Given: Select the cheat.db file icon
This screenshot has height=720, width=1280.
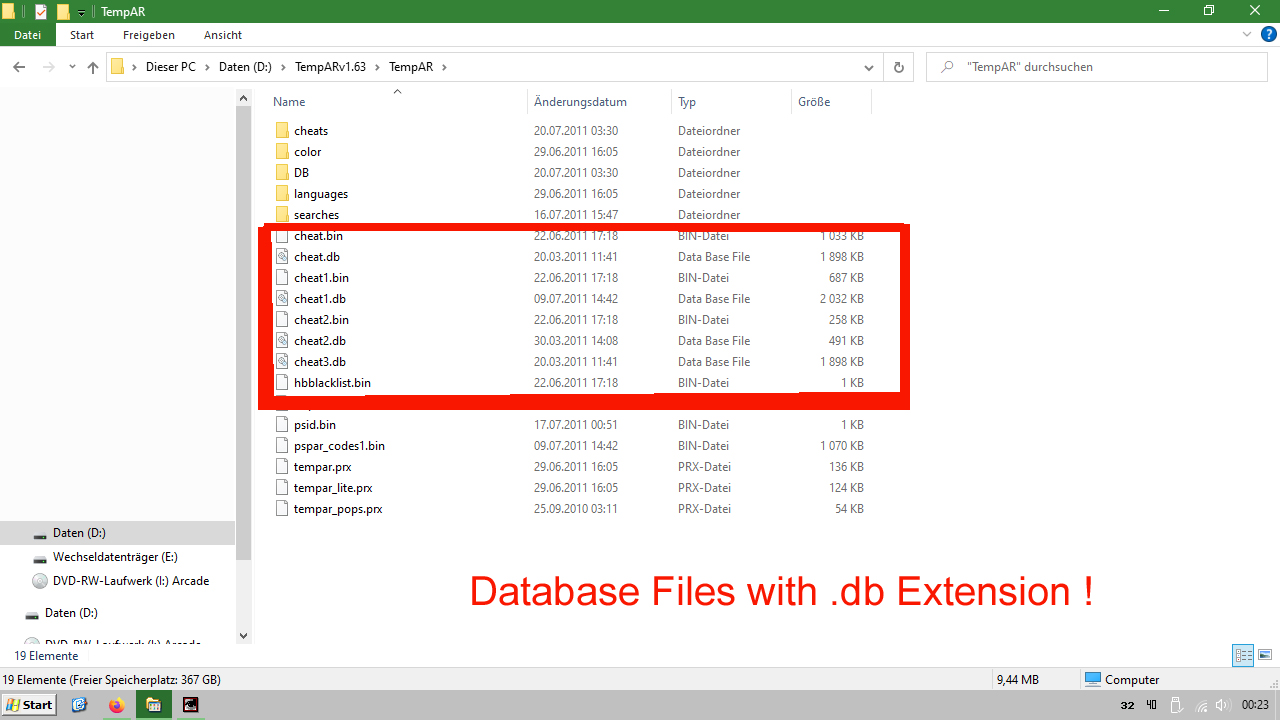Looking at the screenshot, I should coord(282,257).
